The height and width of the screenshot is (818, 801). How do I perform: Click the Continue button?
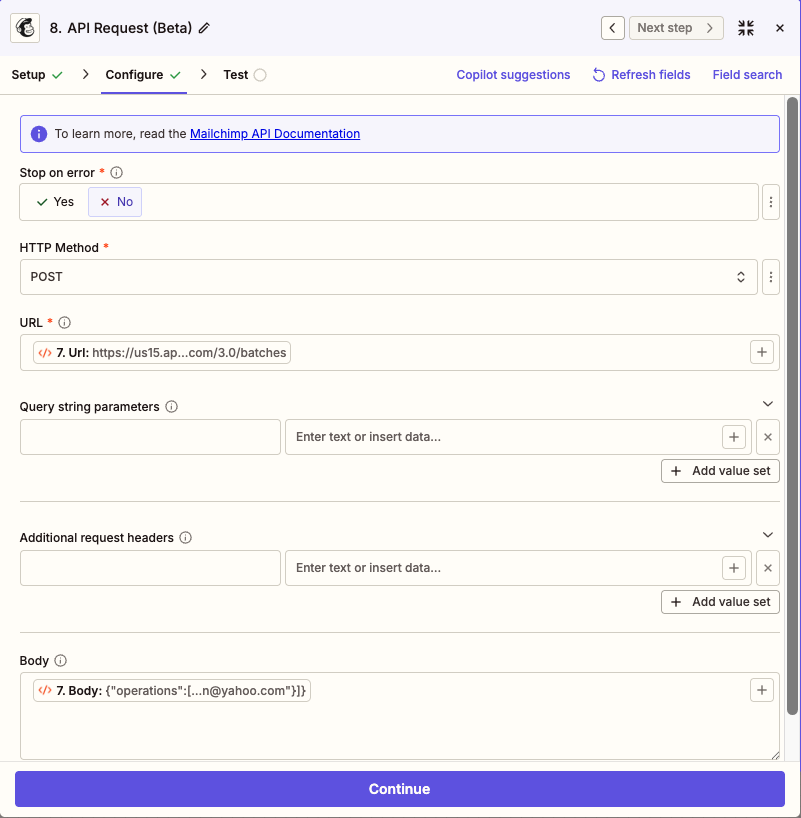tap(400, 789)
